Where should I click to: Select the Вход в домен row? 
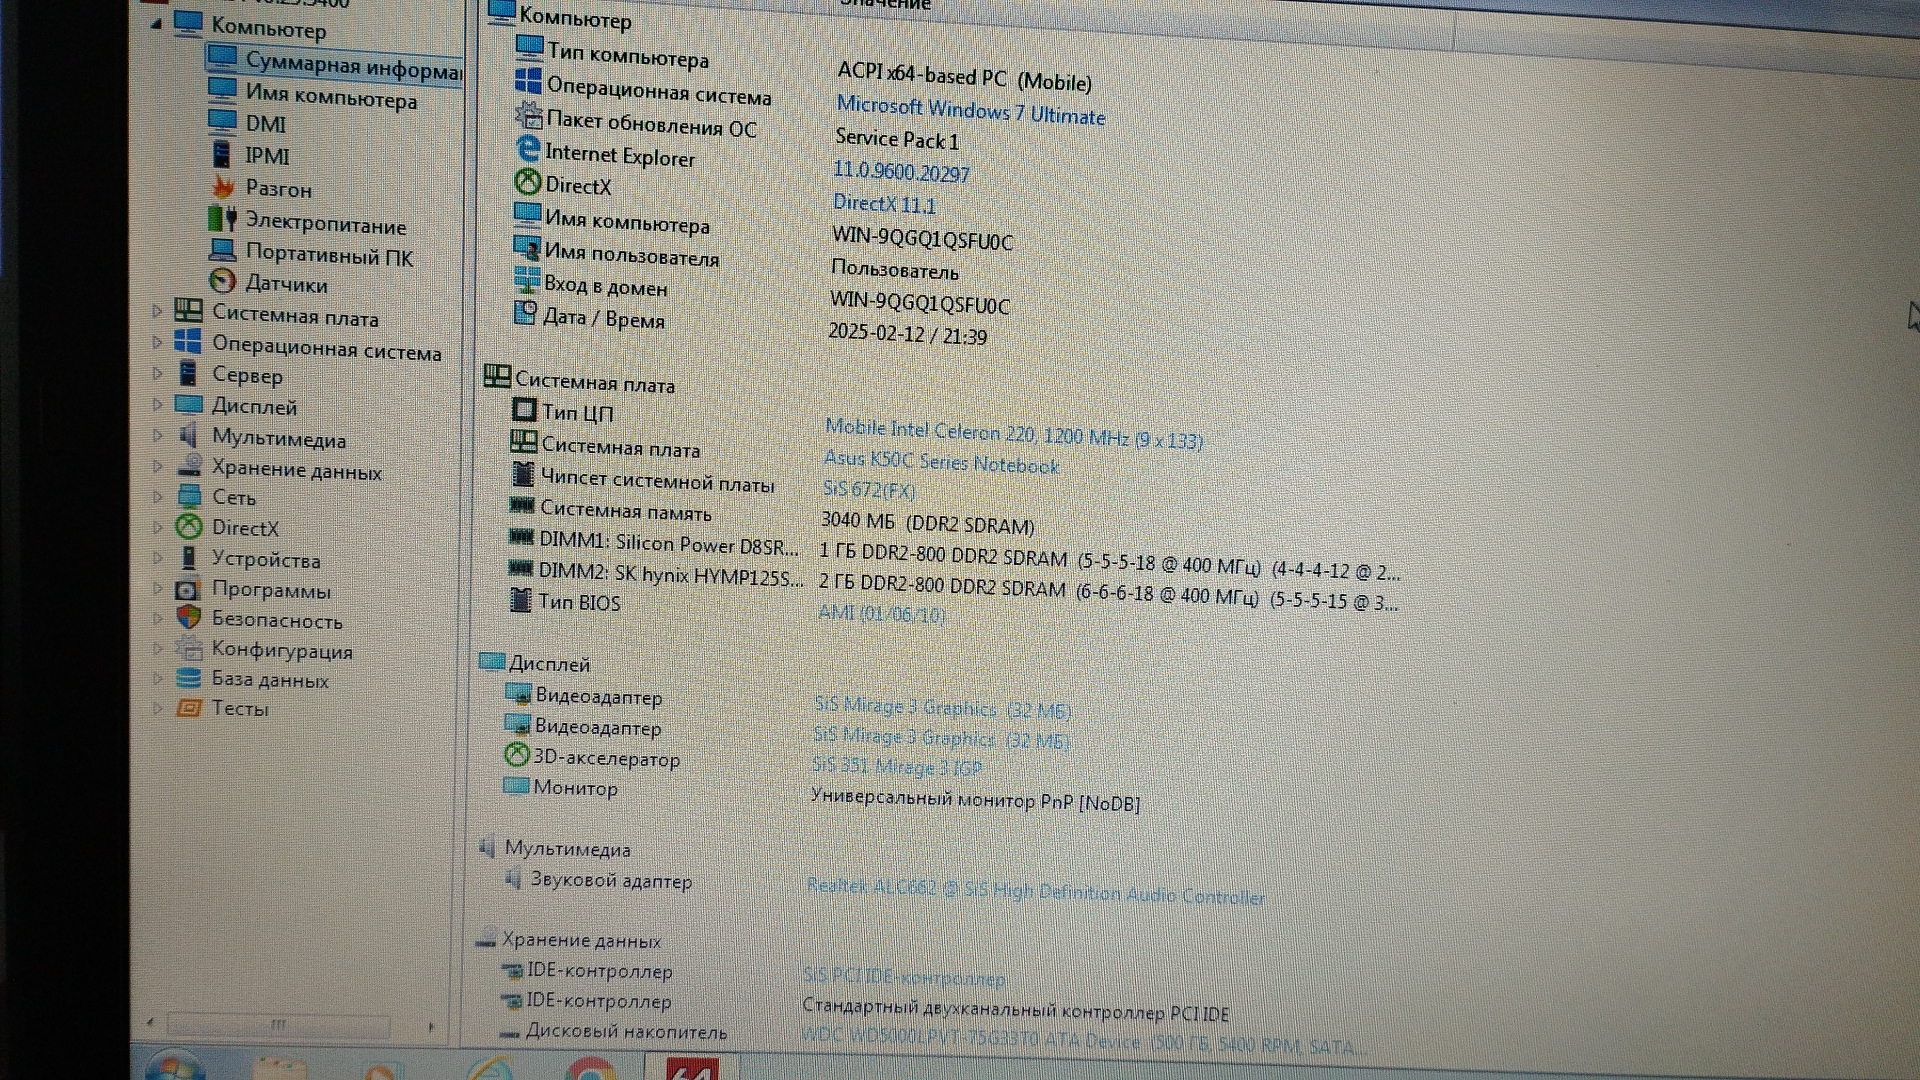pos(761,294)
